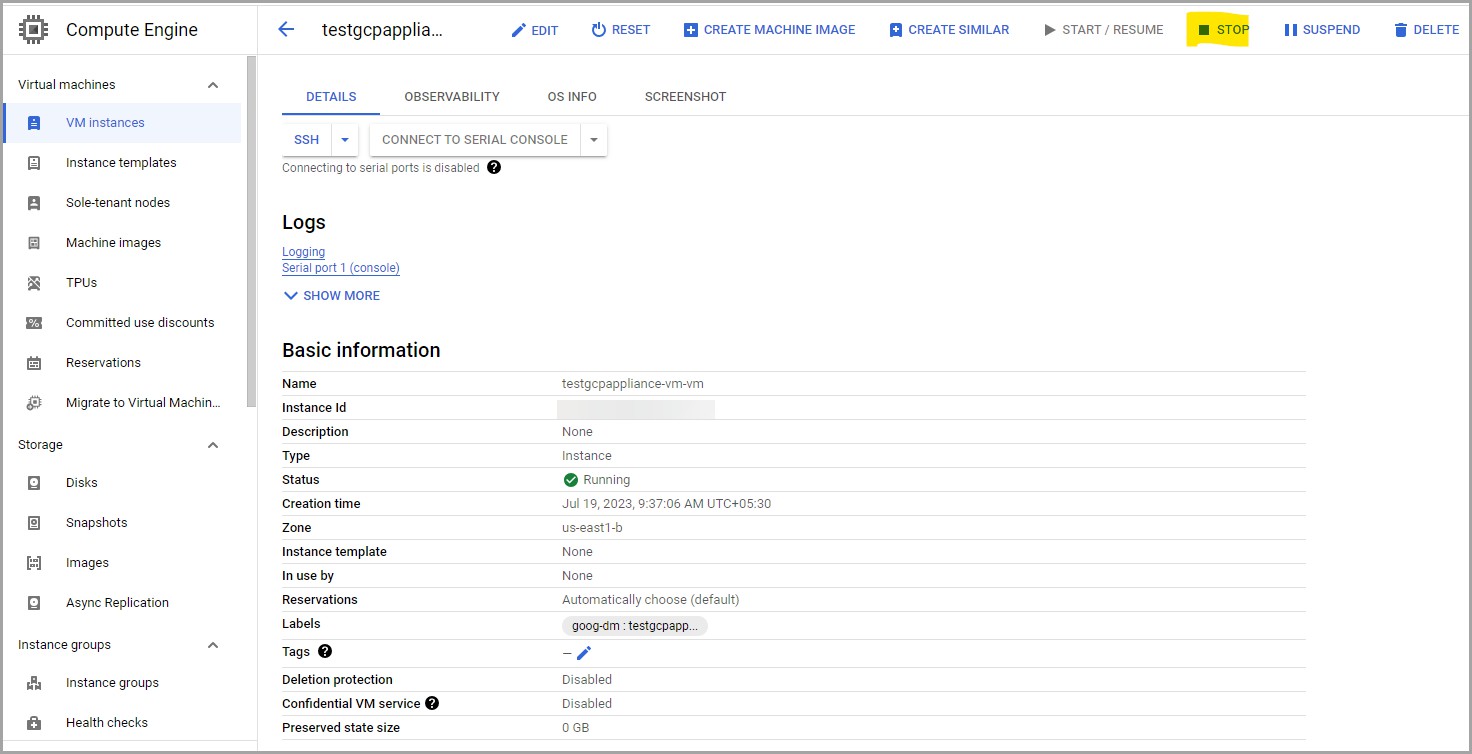Click the Stop square icon
This screenshot has height=754, width=1472.
point(1204,30)
